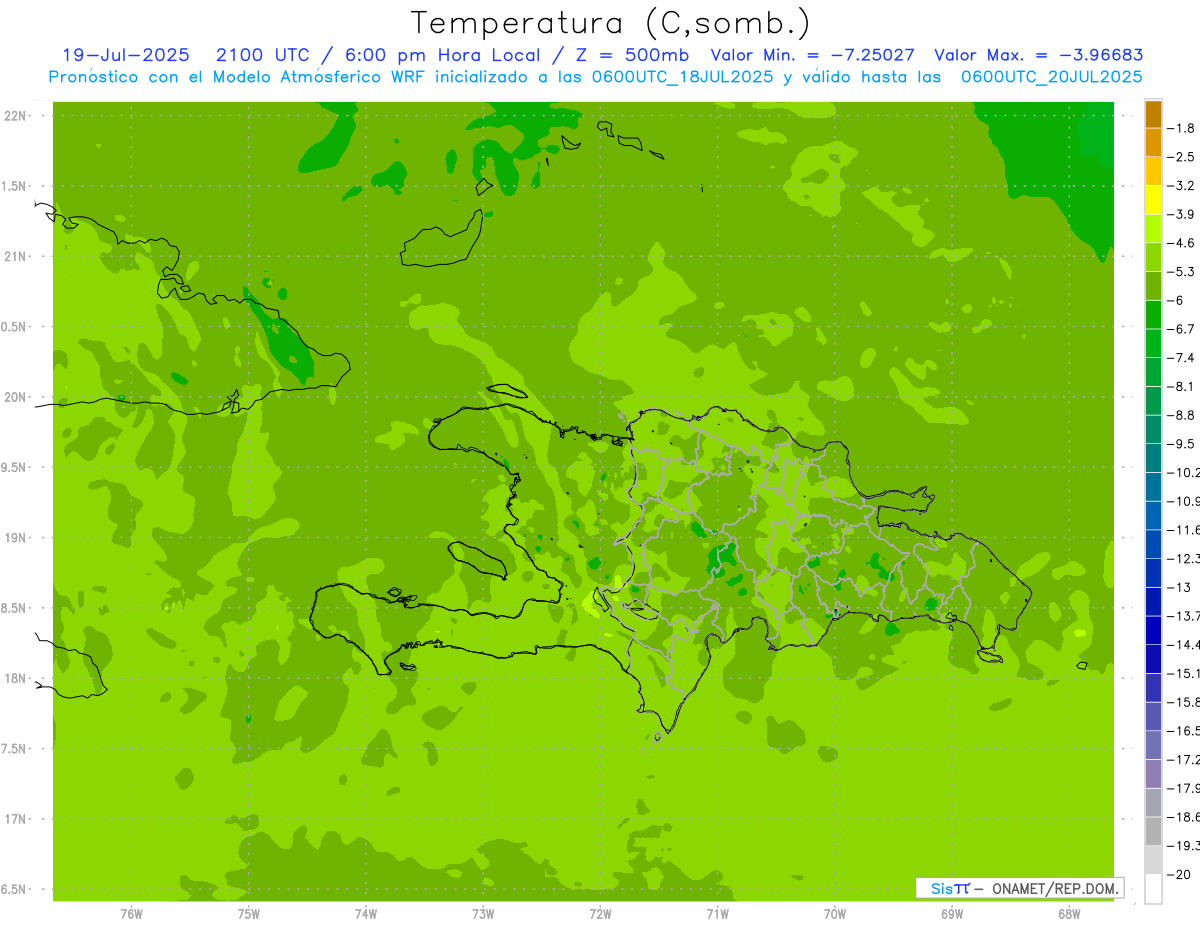Click the orange legend band between -1.8 and -2.5

pos(1153,143)
